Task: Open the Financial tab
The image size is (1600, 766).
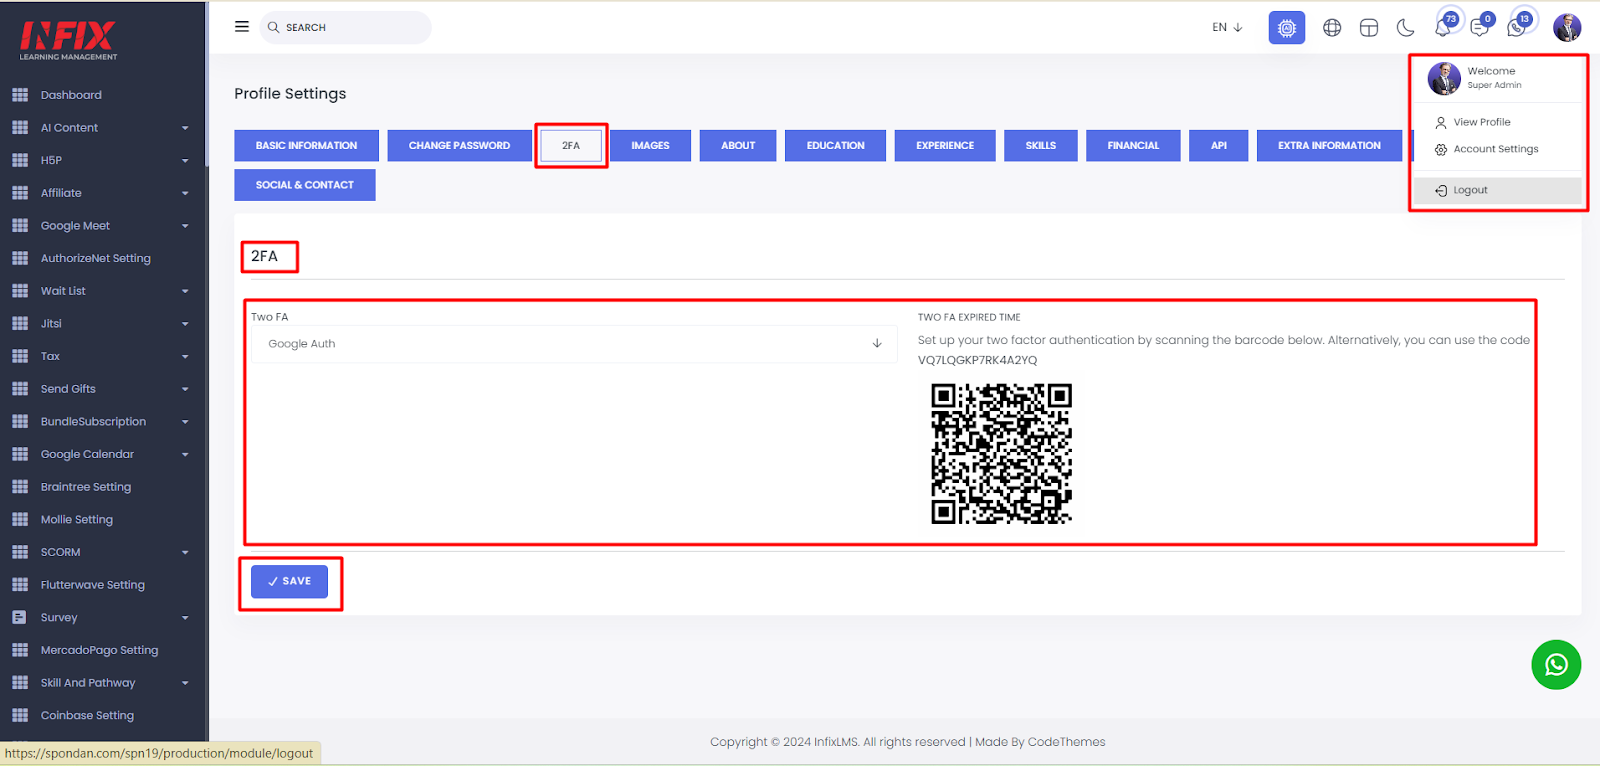Action: 1133,145
